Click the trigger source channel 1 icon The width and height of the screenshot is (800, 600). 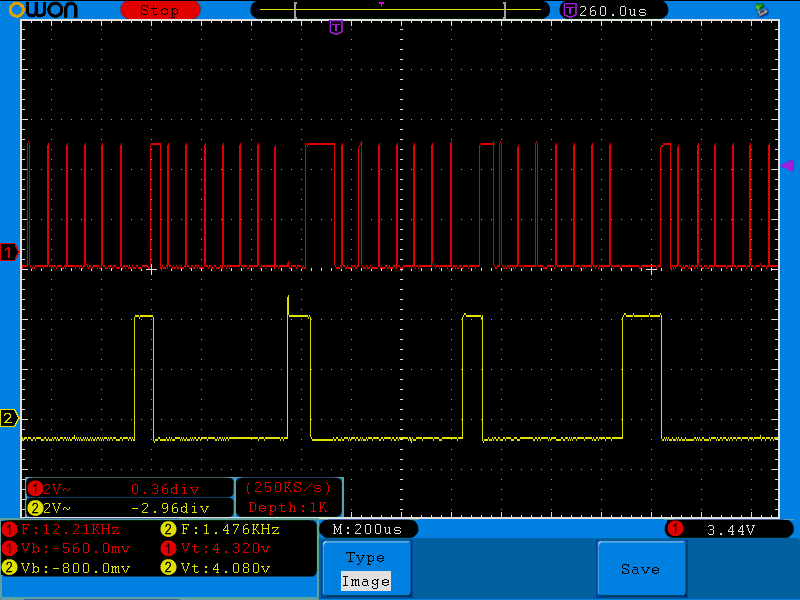[x=675, y=529]
